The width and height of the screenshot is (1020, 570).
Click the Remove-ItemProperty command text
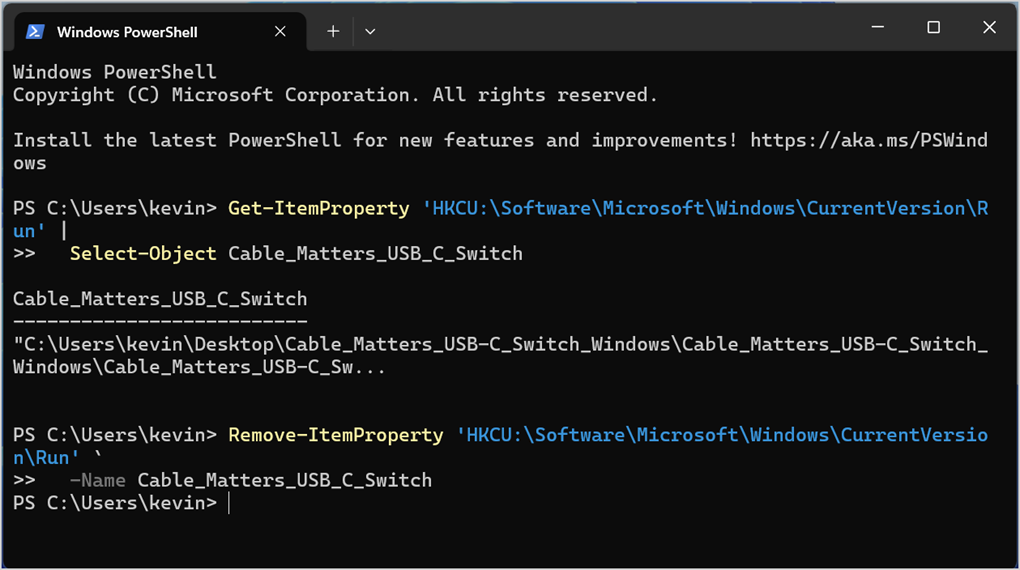336,435
